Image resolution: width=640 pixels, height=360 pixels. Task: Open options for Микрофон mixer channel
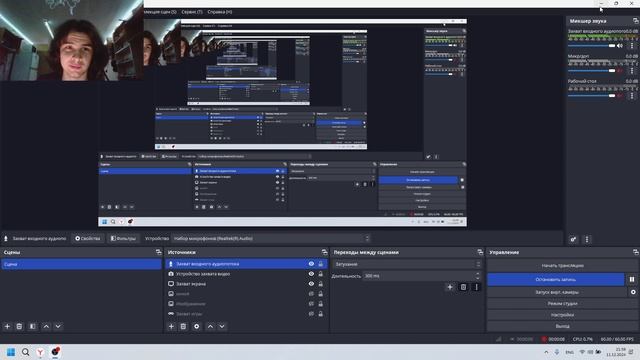pyautogui.click(x=632, y=71)
